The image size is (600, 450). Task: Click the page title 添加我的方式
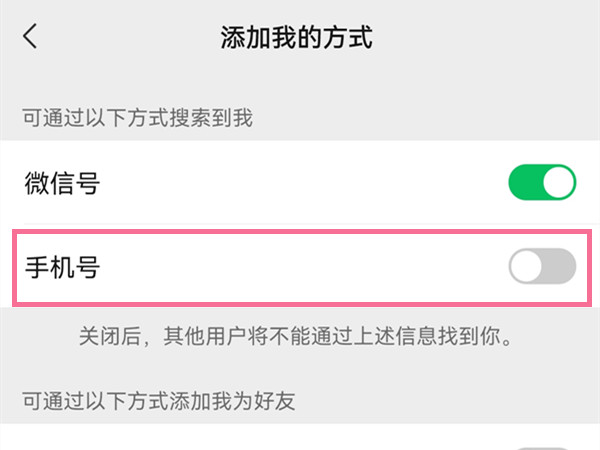[296, 38]
